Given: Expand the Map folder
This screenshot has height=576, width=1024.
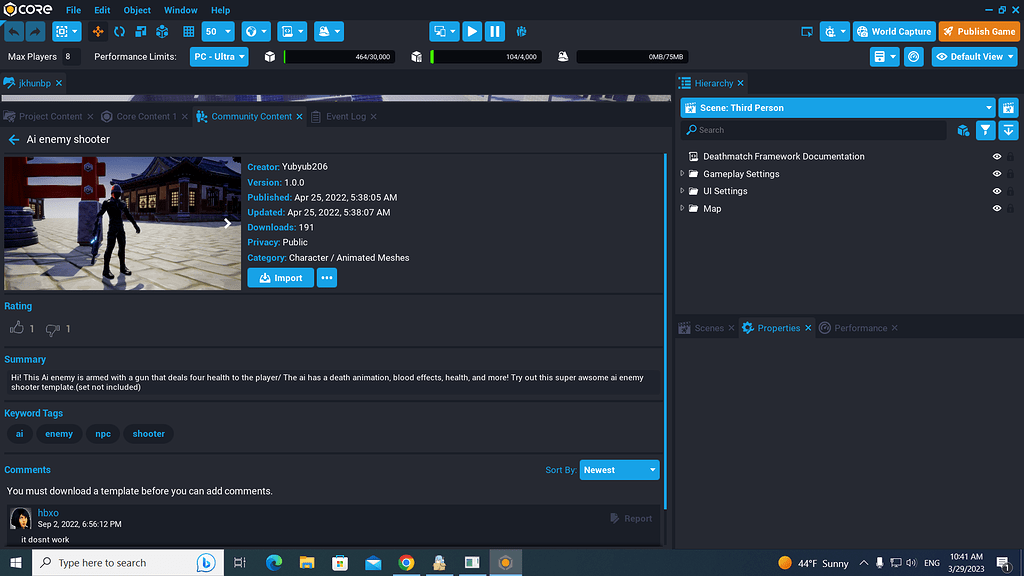Looking at the screenshot, I should [682, 208].
